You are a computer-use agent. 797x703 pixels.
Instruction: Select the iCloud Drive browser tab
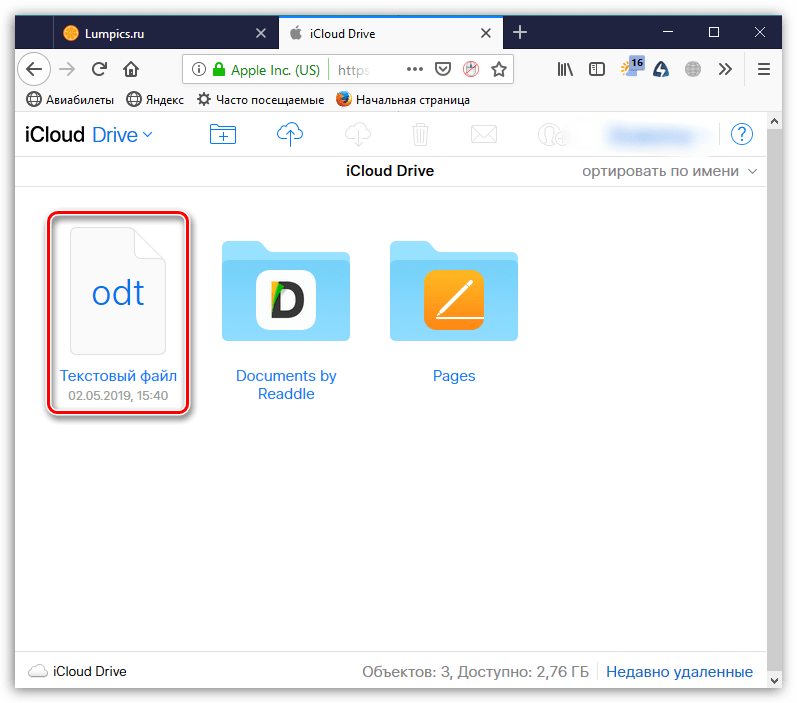(x=391, y=34)
